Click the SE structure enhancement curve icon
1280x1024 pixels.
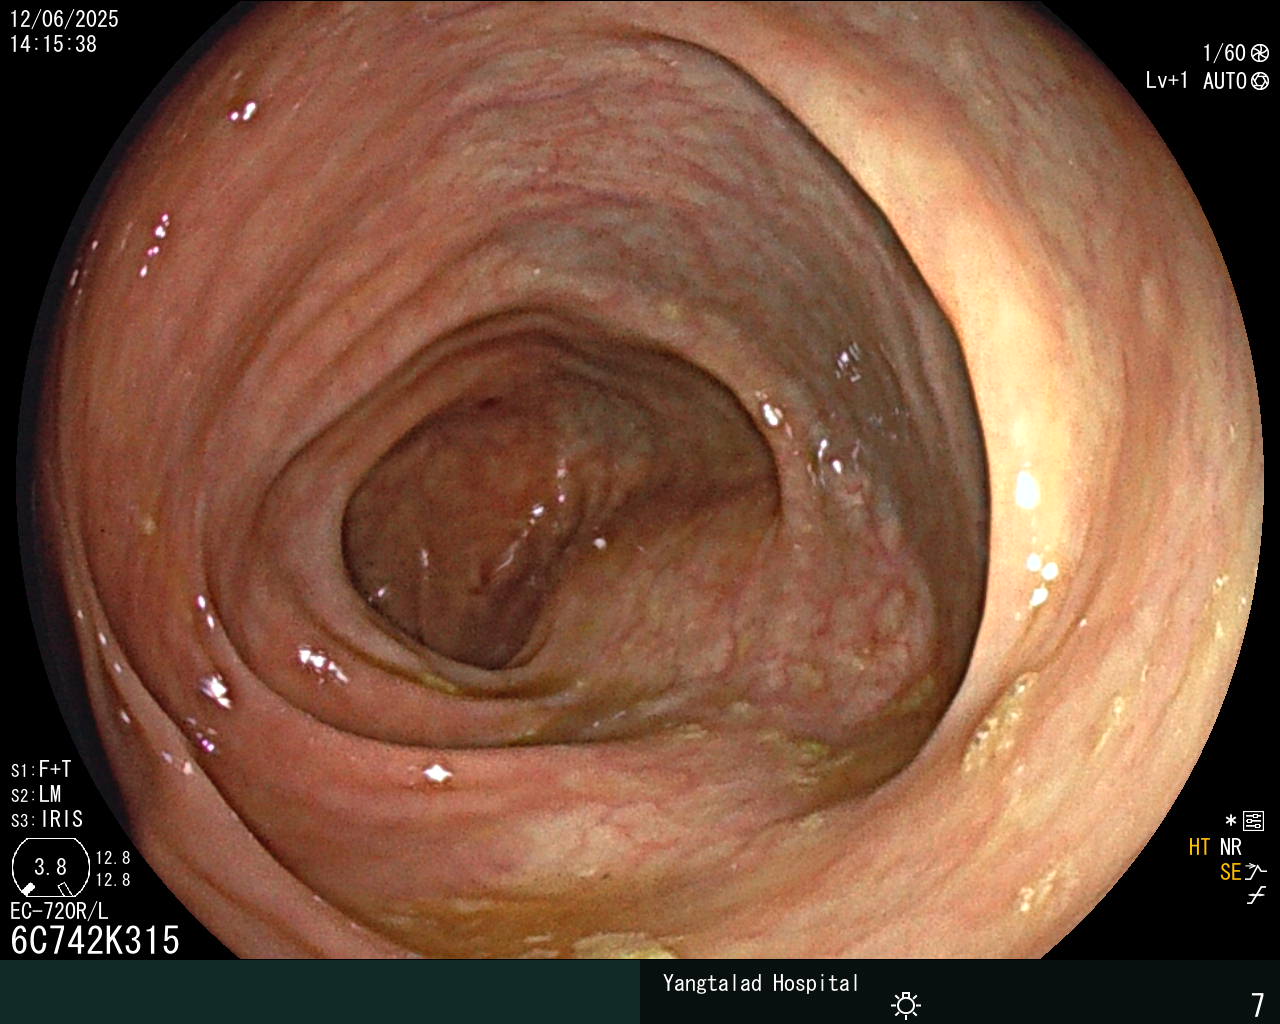(1256, 872)
